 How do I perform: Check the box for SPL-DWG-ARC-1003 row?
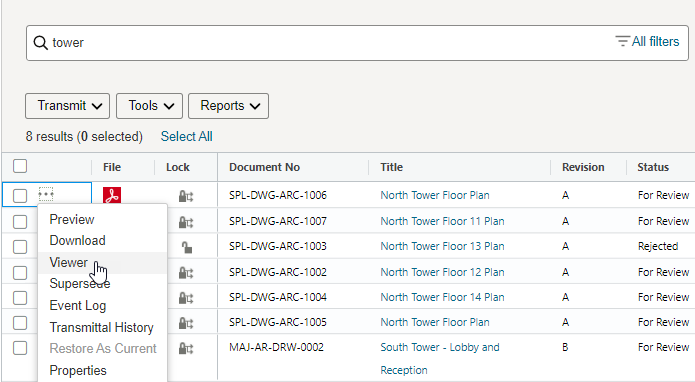[x=20, y=247]
